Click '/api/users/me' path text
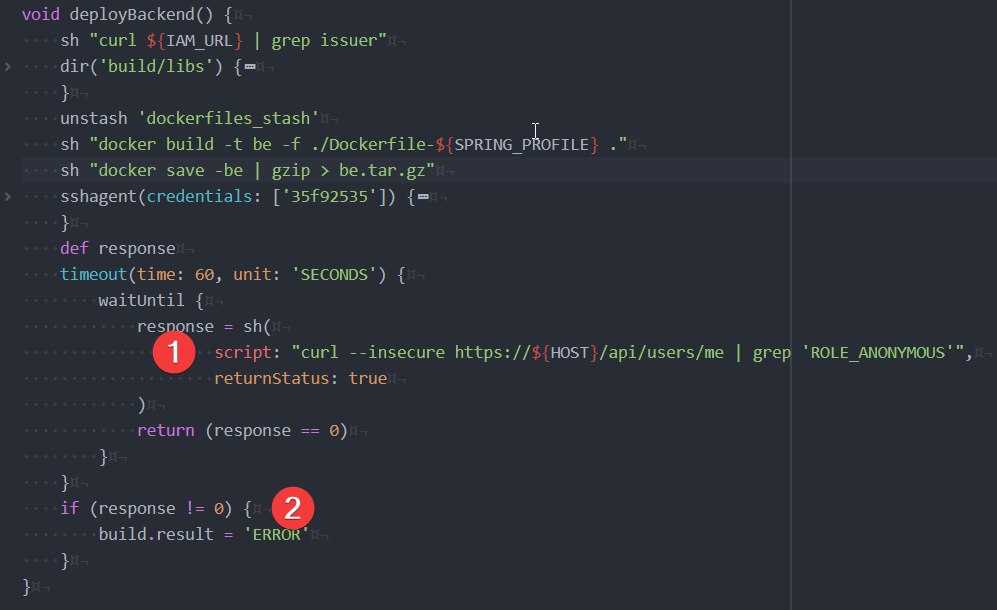Screen dimensions: 997x610 coord(661,352)
